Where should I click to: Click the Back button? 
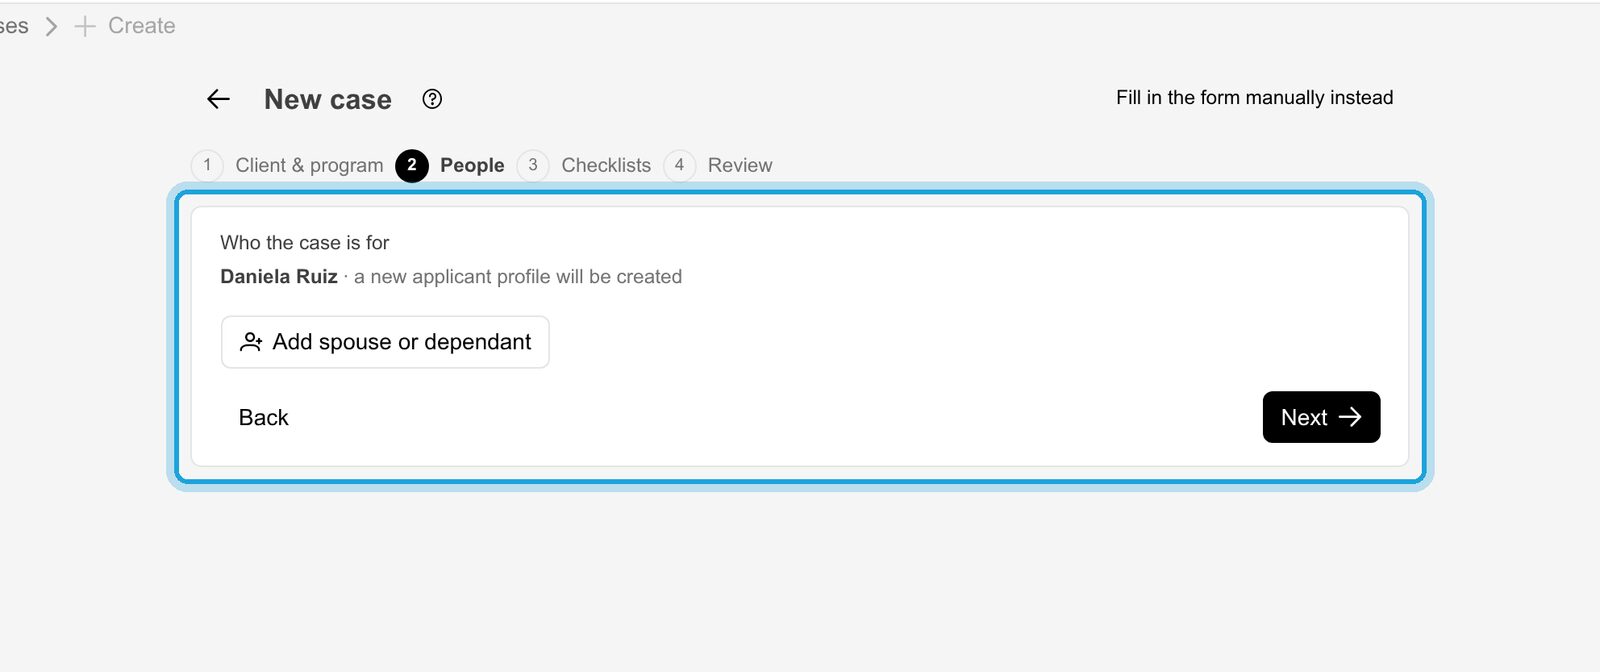click(x=263, y=417)
